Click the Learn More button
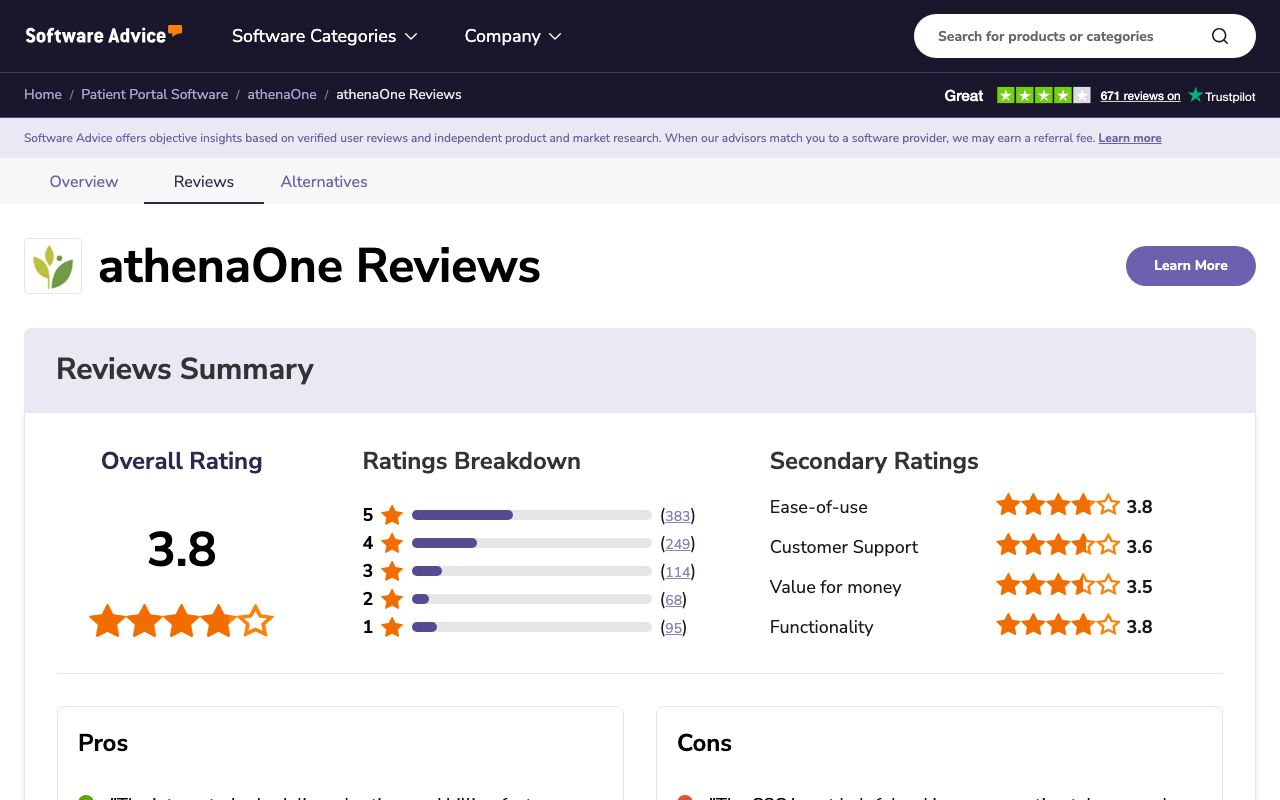The image size is (1280, 800). click(1190, 266)
